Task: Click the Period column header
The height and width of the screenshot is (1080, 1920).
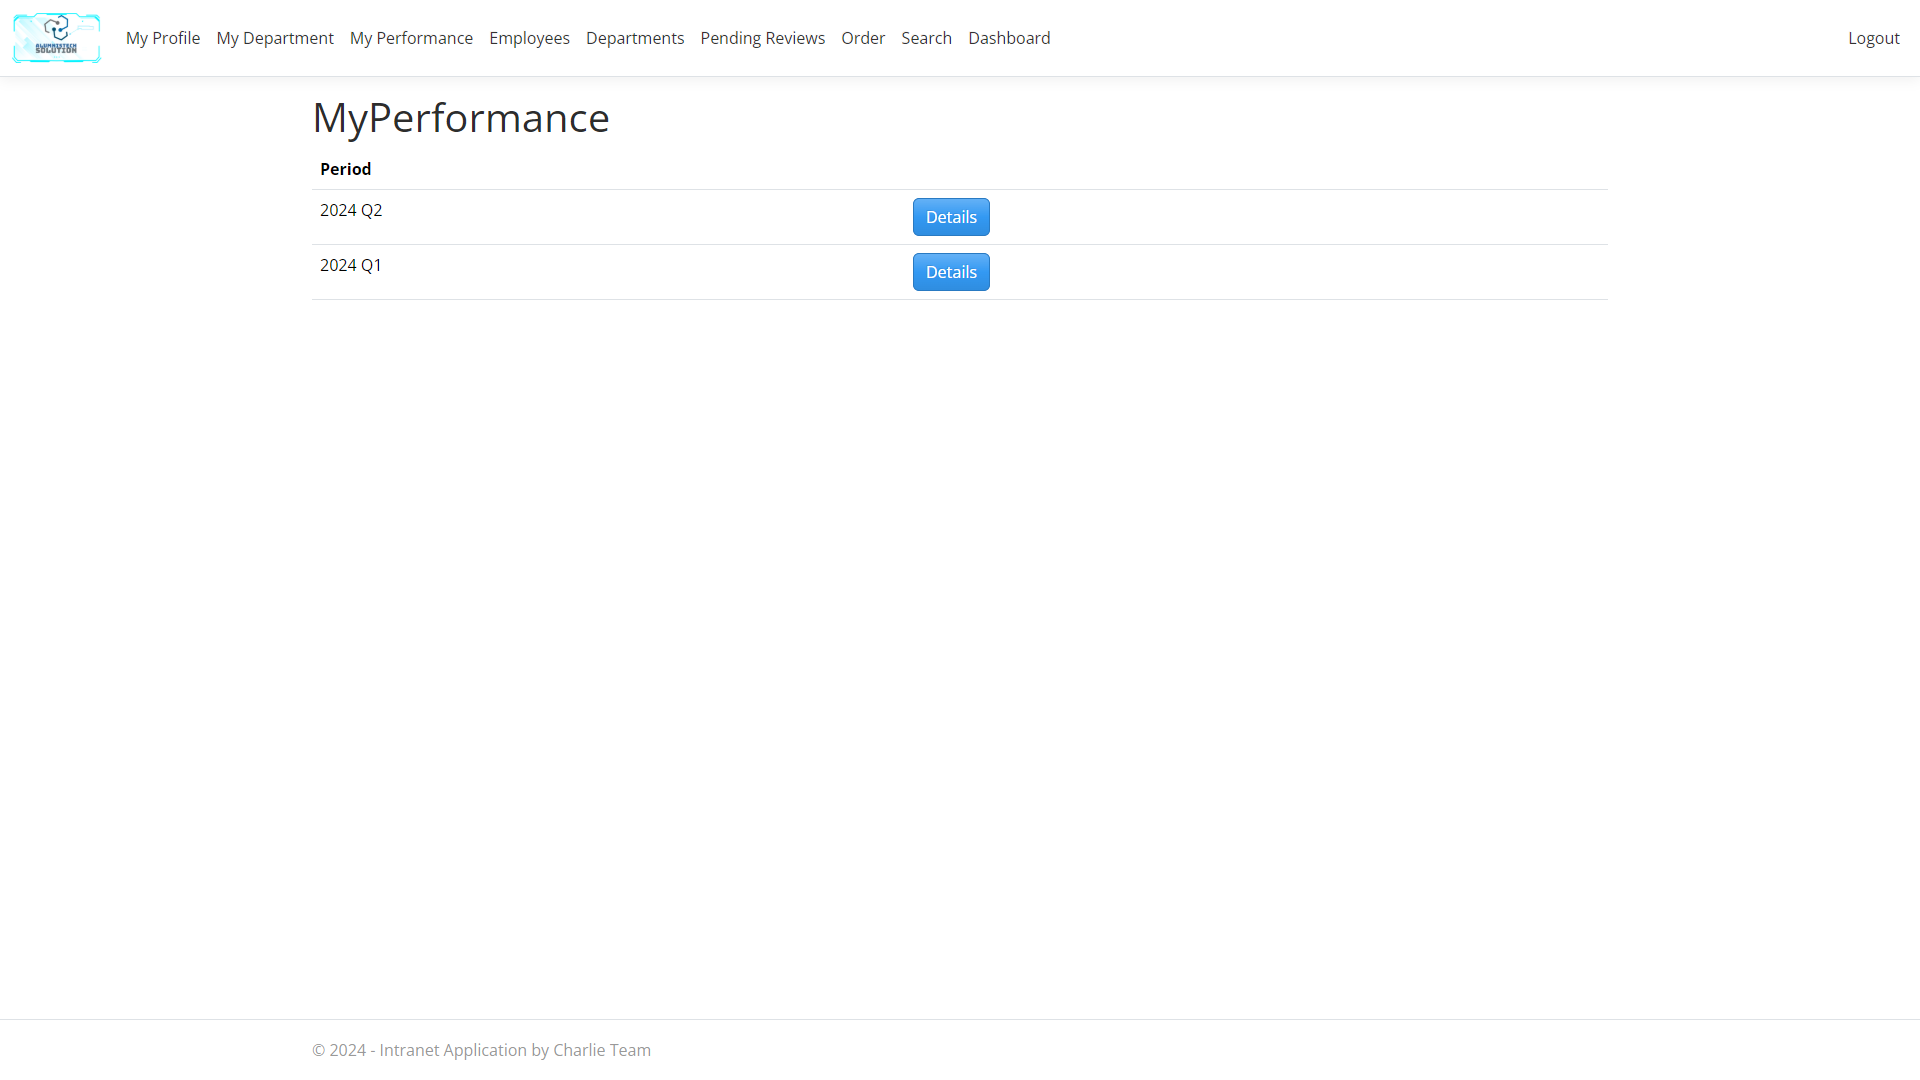Action: [x=345, y=169]
